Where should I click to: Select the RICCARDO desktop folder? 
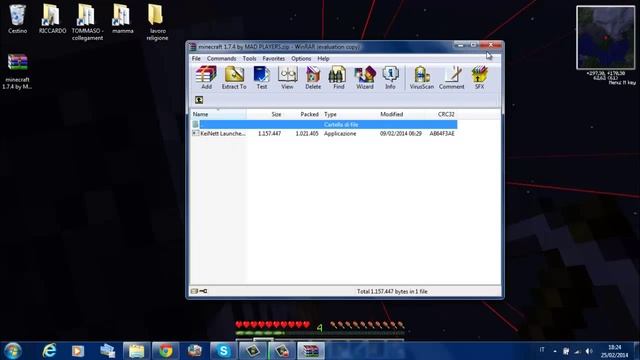[52, 19]
